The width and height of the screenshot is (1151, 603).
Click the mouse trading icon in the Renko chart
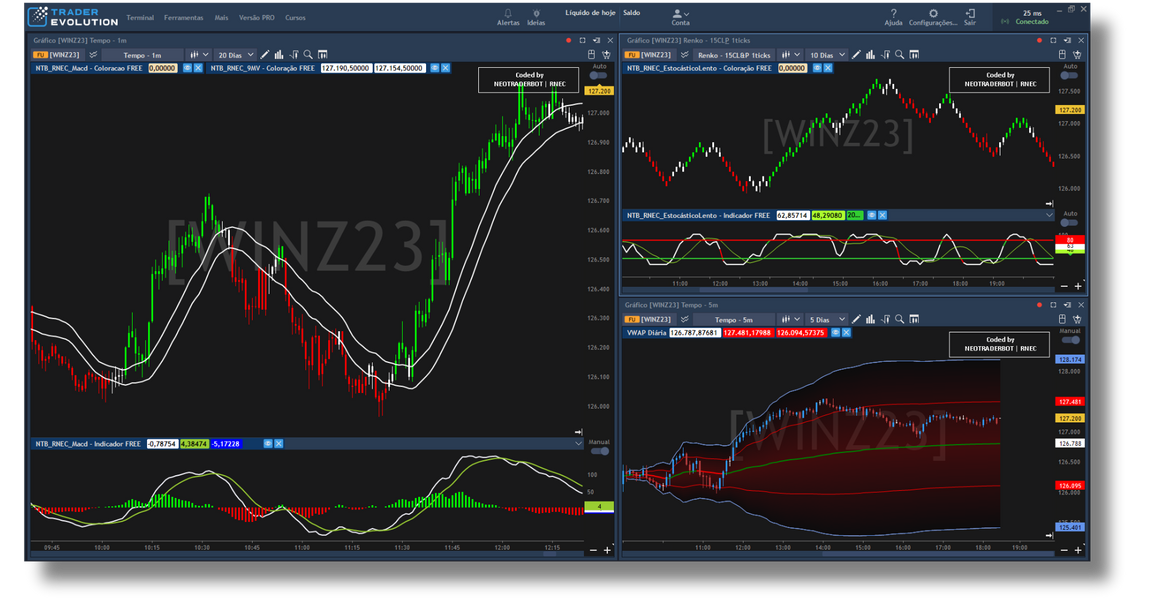pyautogui.click(x=1063, y=55)
